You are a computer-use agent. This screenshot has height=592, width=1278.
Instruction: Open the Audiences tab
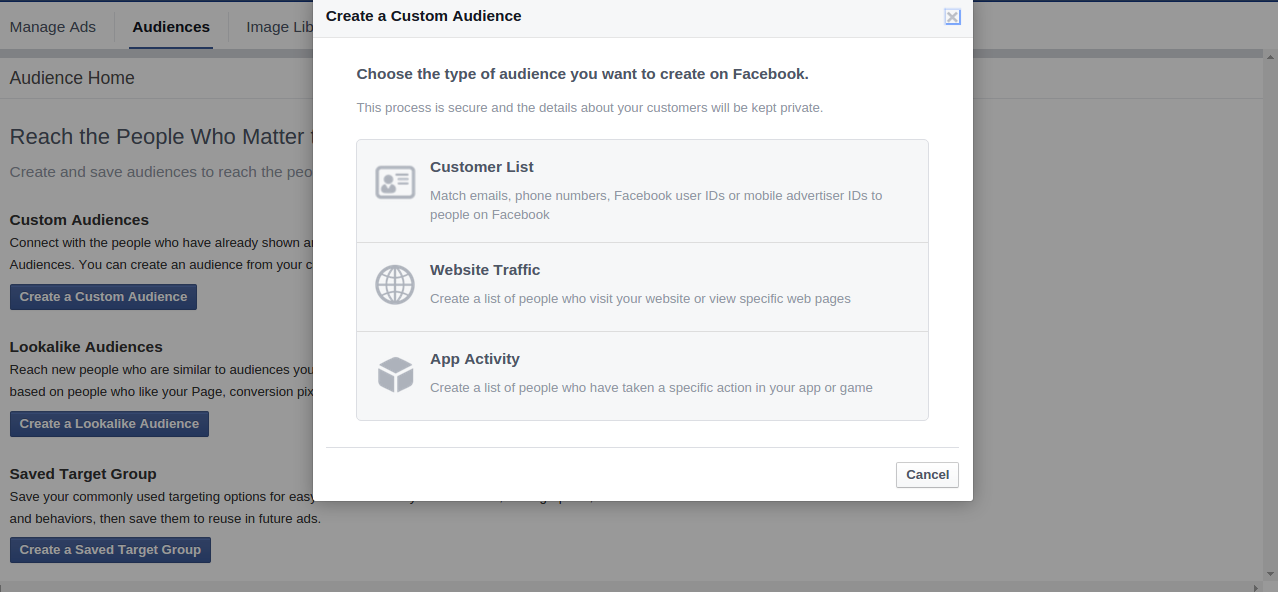(x=171, y=27)
